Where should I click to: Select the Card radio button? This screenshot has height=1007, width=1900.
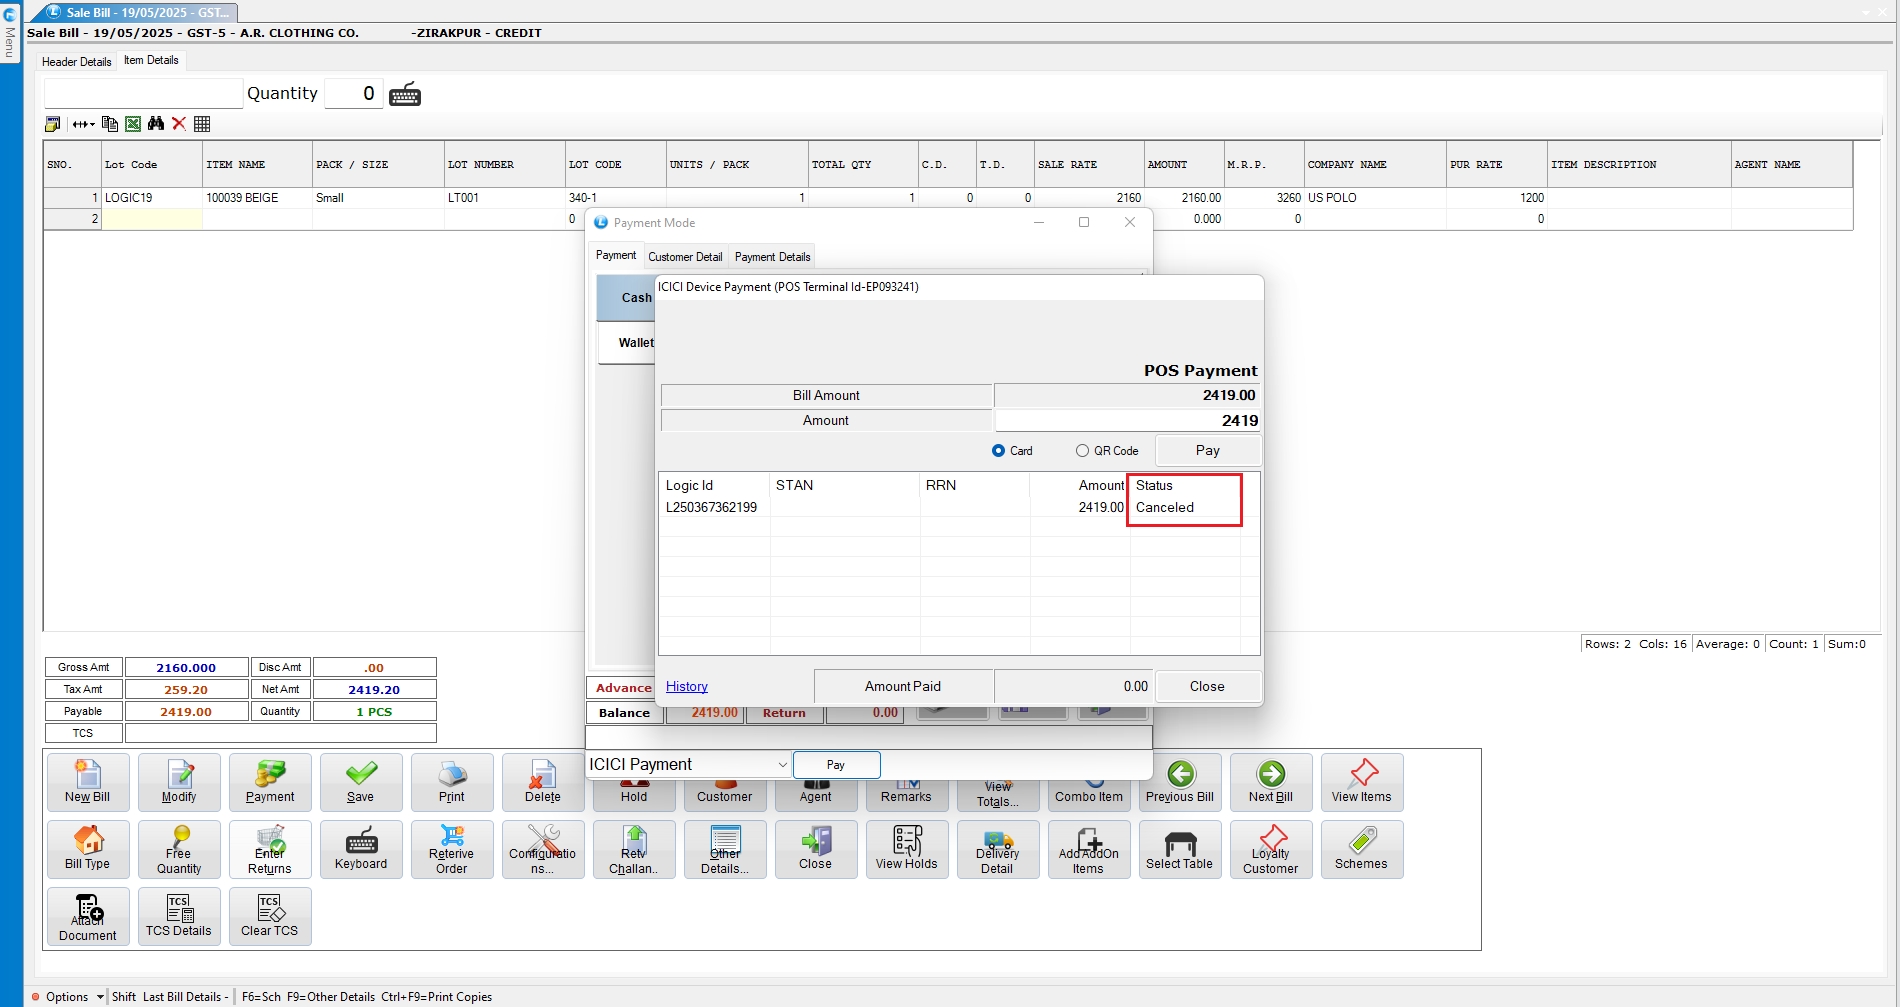pos(998,451)
